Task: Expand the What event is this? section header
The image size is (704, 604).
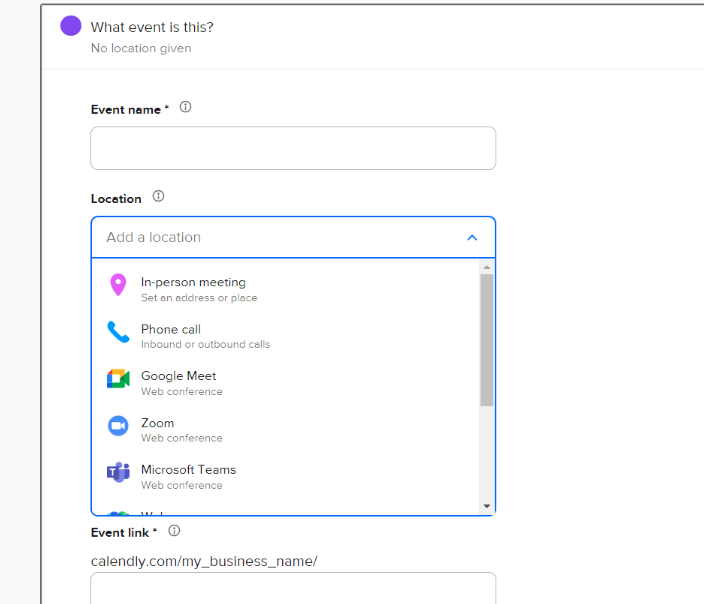Action: (152, 27)
